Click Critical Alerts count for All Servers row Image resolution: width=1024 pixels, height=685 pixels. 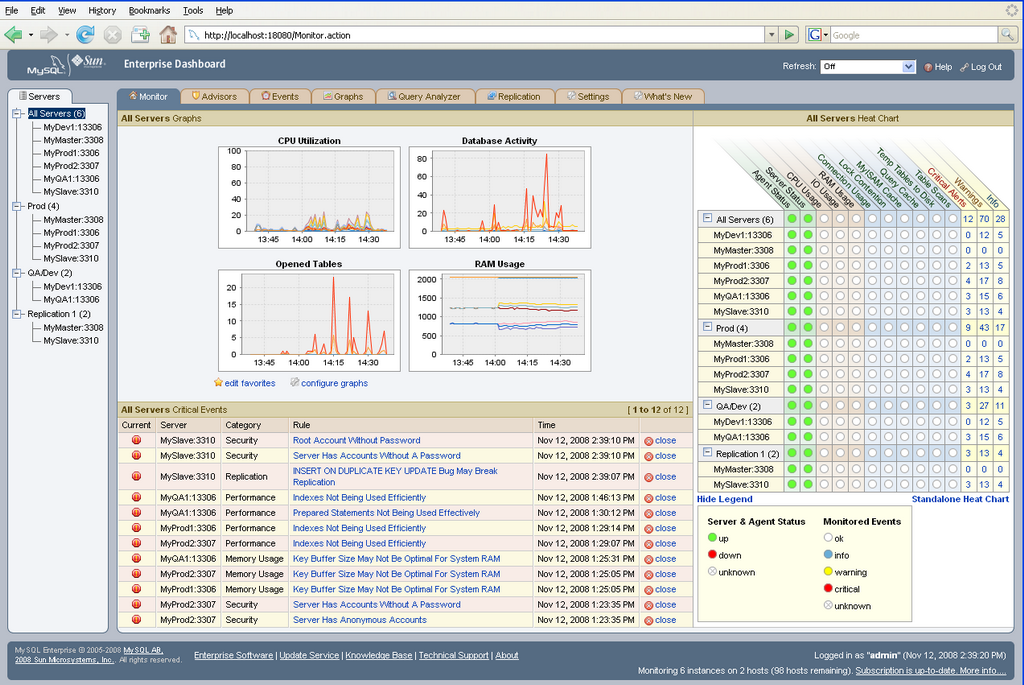point(968,219)
